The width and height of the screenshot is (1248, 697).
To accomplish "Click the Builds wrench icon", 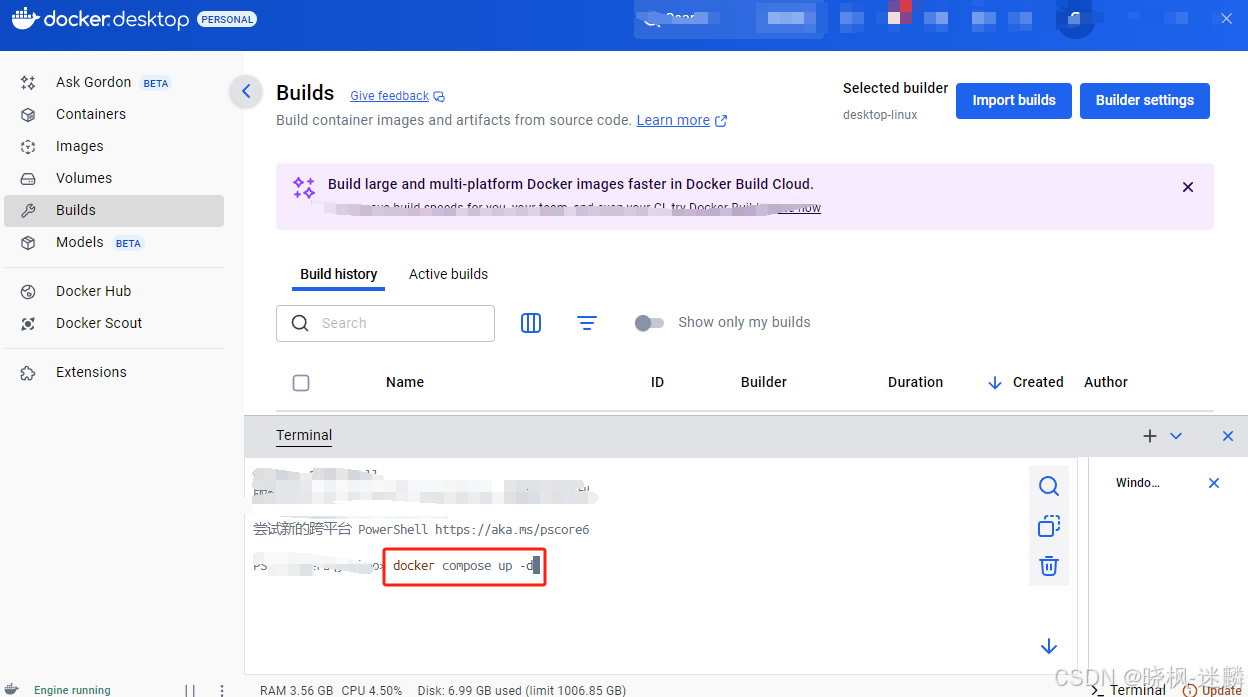I will (x=28, y=211).
